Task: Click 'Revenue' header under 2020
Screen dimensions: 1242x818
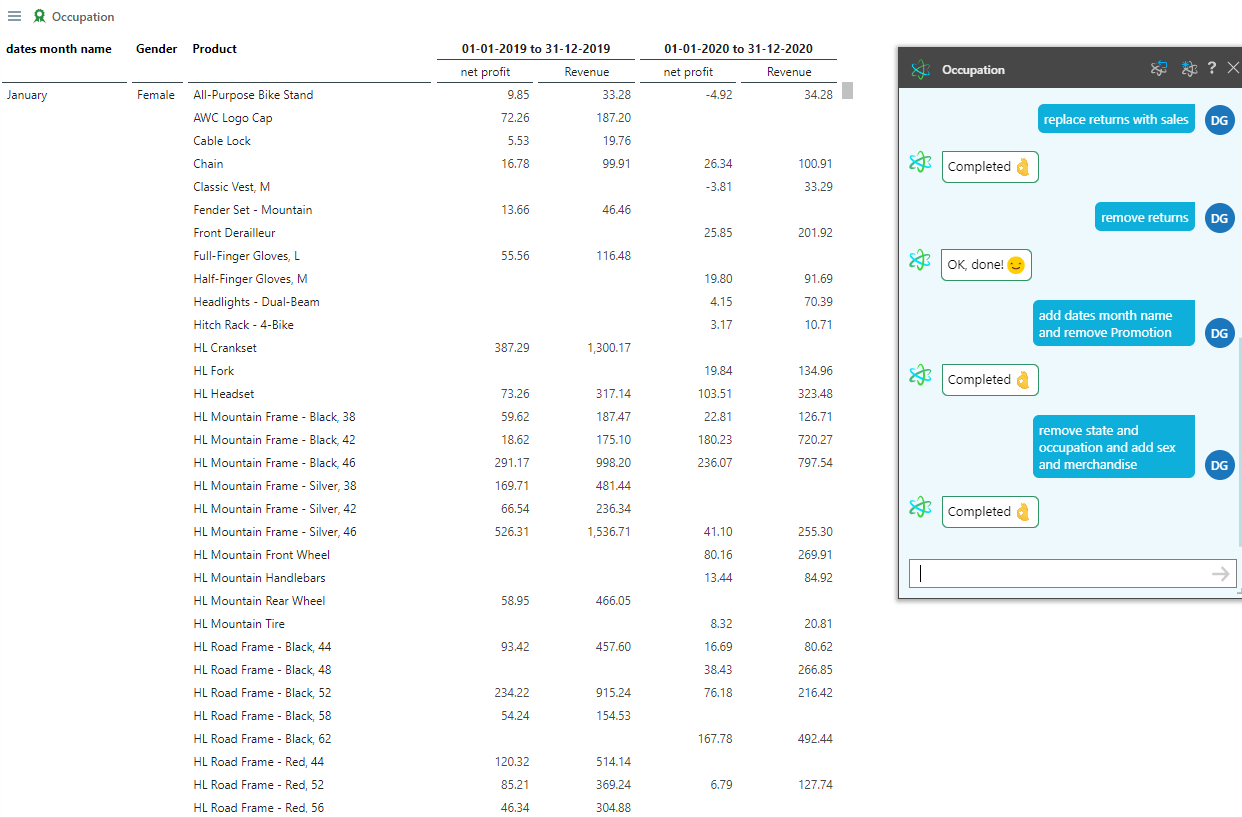Action: [789, 72]
